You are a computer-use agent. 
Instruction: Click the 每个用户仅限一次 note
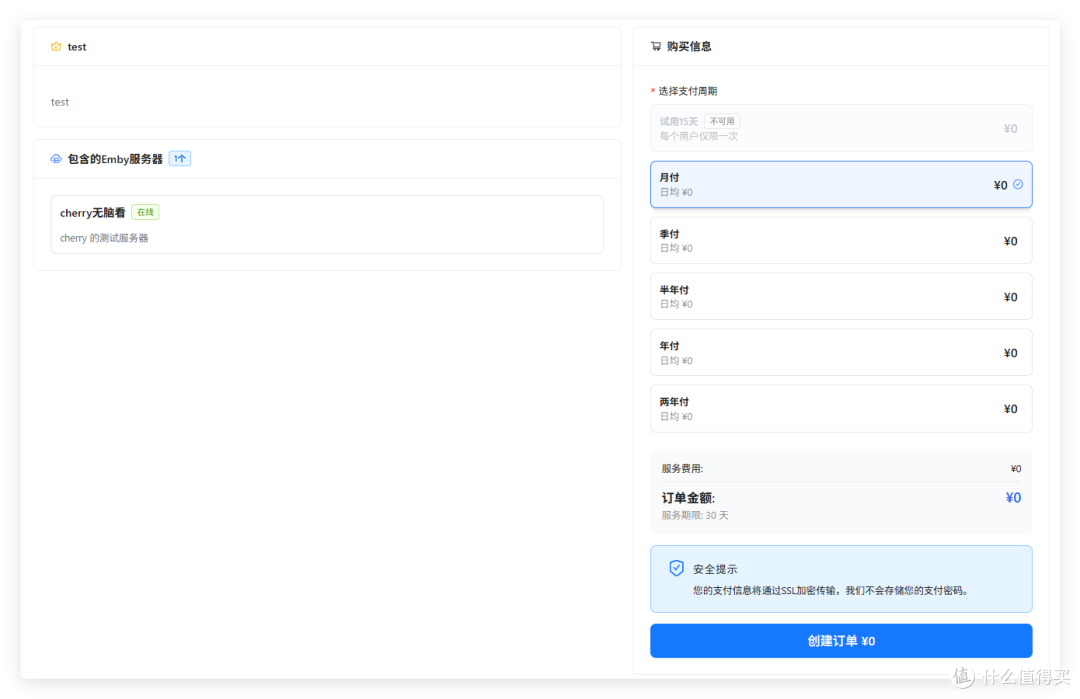pyautogui.click(x=698, y=136)
